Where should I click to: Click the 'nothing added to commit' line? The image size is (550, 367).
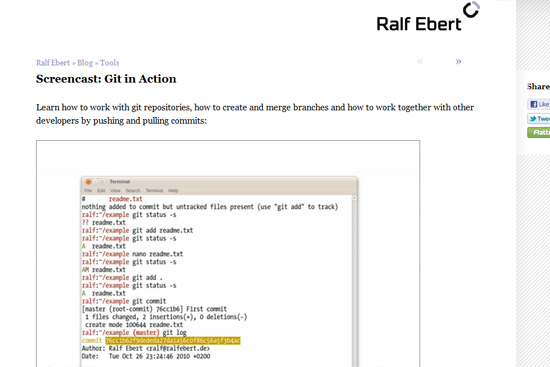210,207
